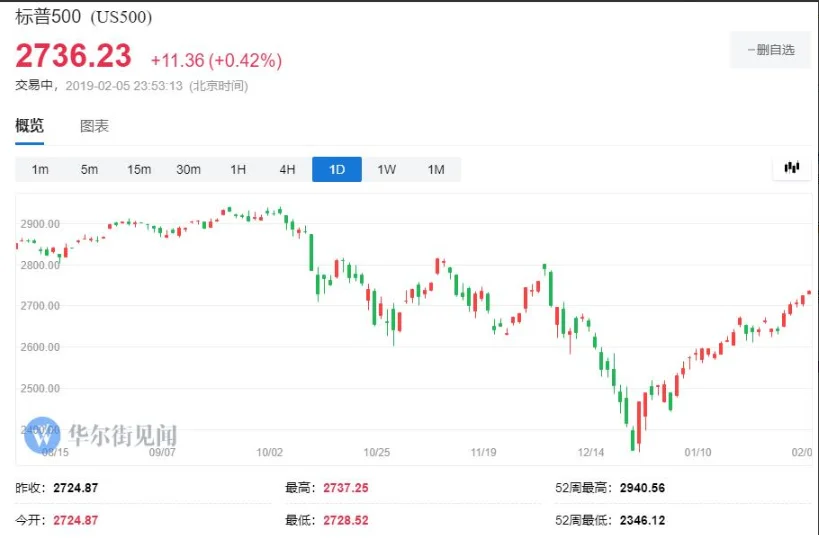Click the 52周最高 value 2940.56
This screenshot has height=538, width=819.
[642, 488]
